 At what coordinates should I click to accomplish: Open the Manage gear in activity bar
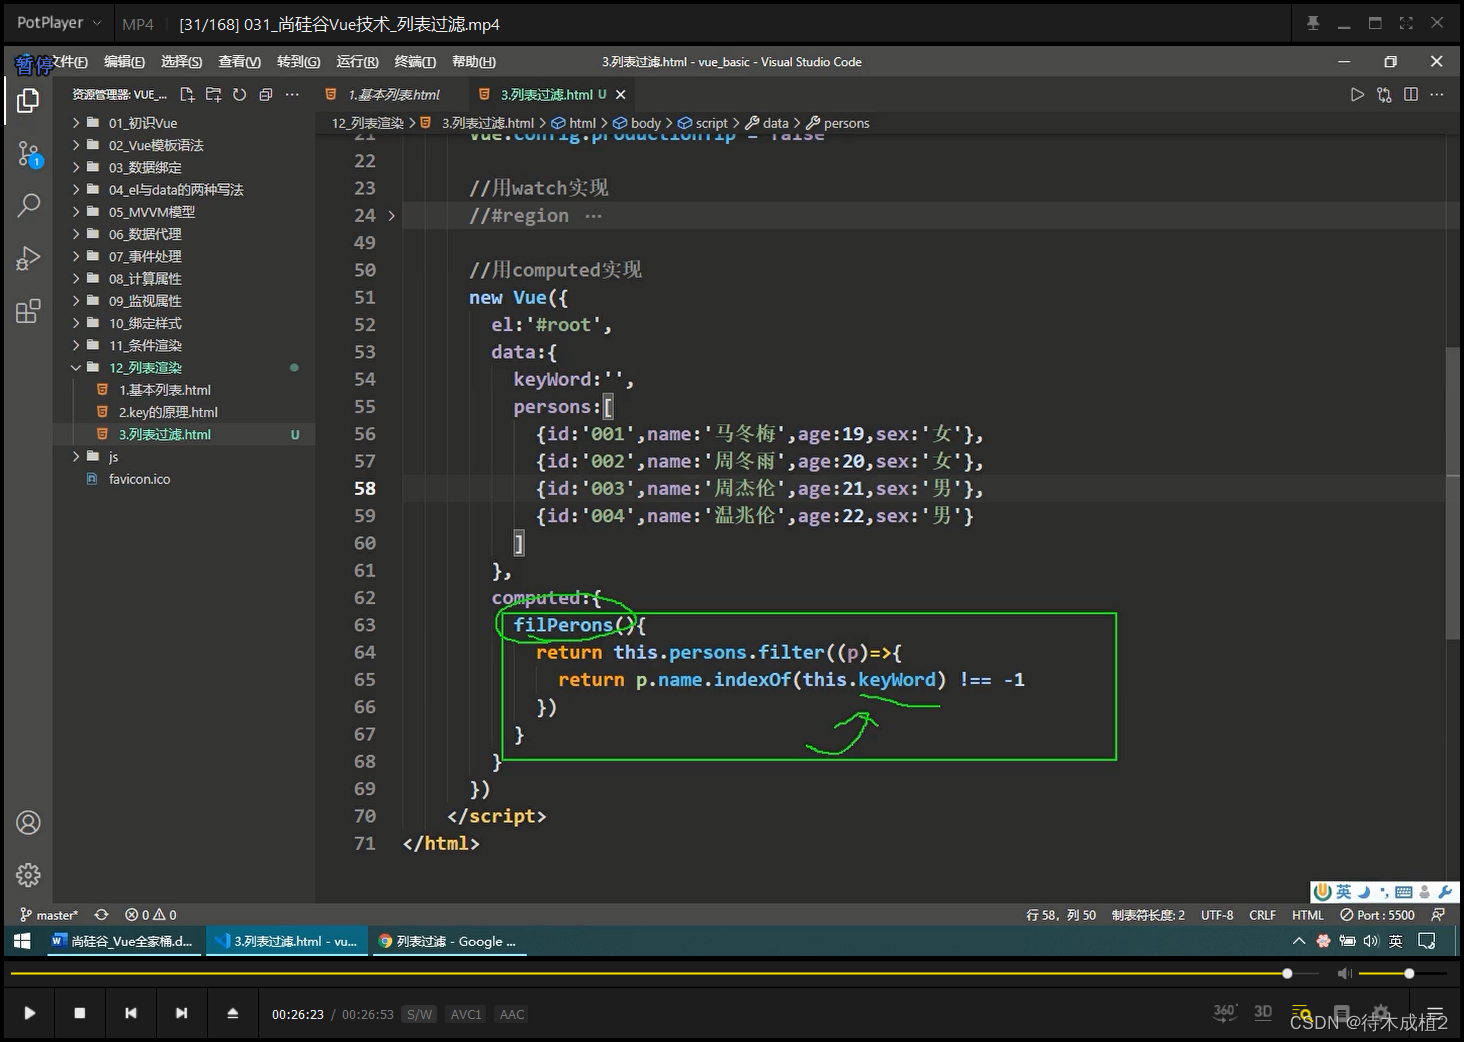[28, 875]
